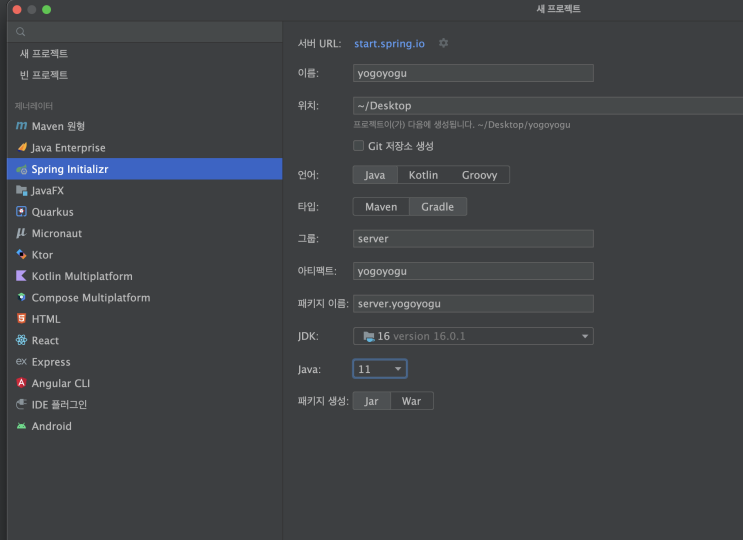Viewport: 743px width, 540px height.
Task: Click the React atom icon
Action: pos(21,340)
